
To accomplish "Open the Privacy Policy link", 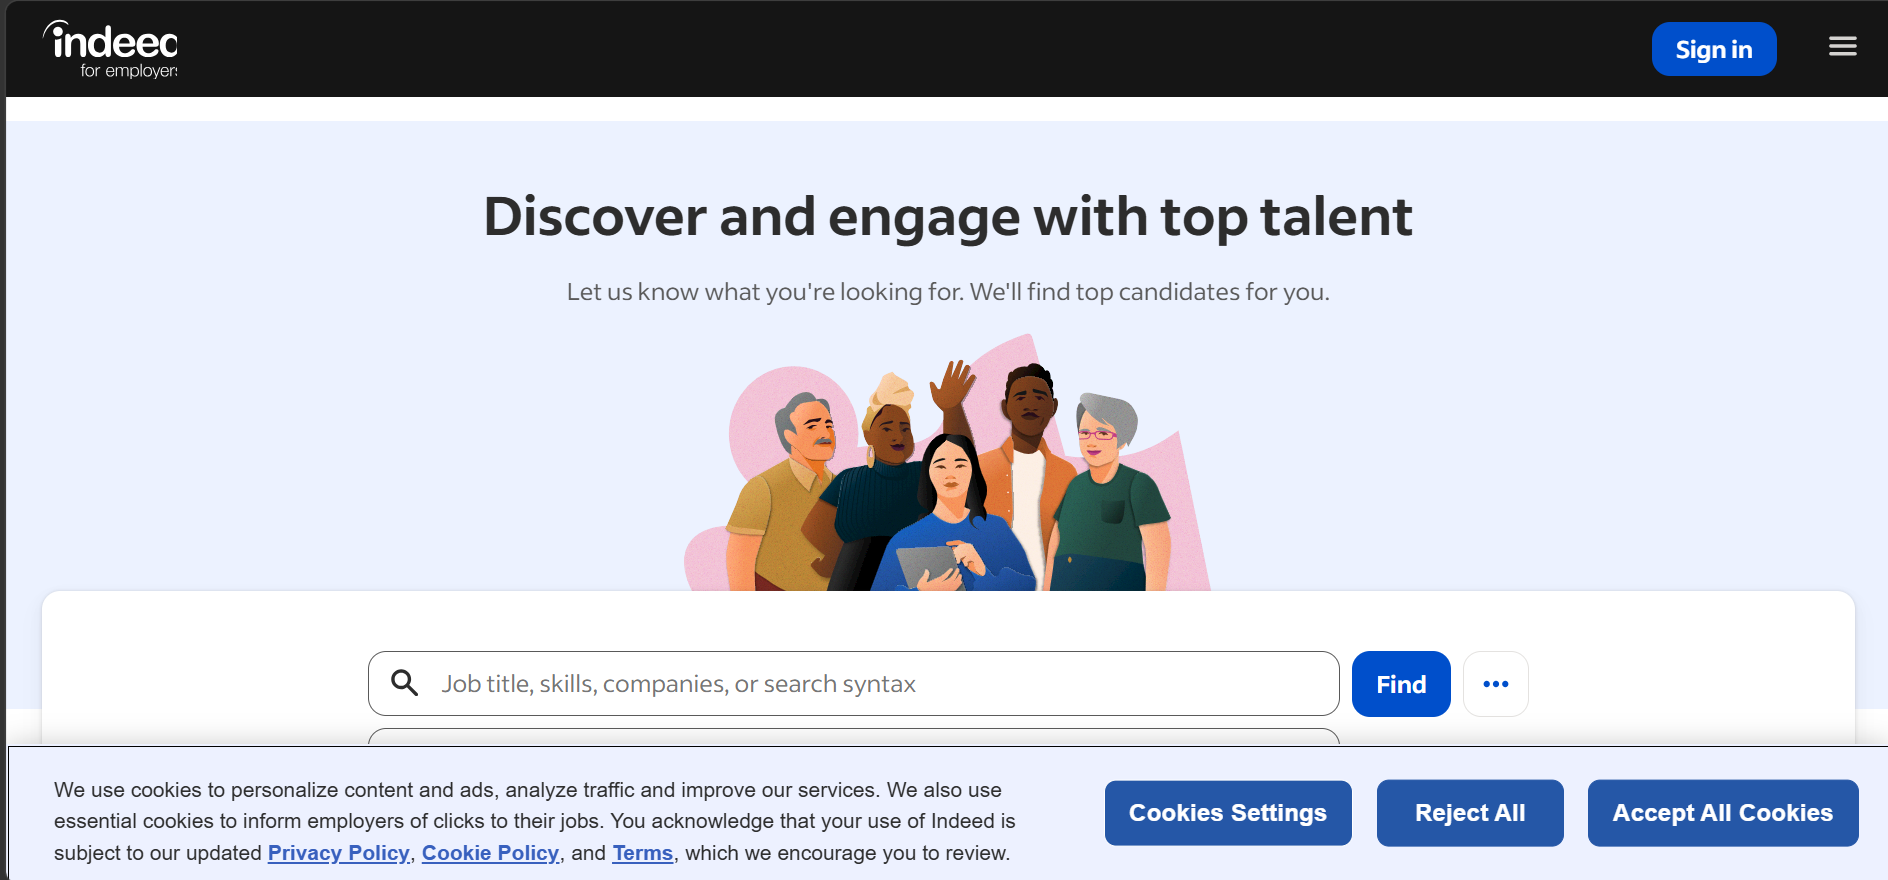I will coord(338,853).
